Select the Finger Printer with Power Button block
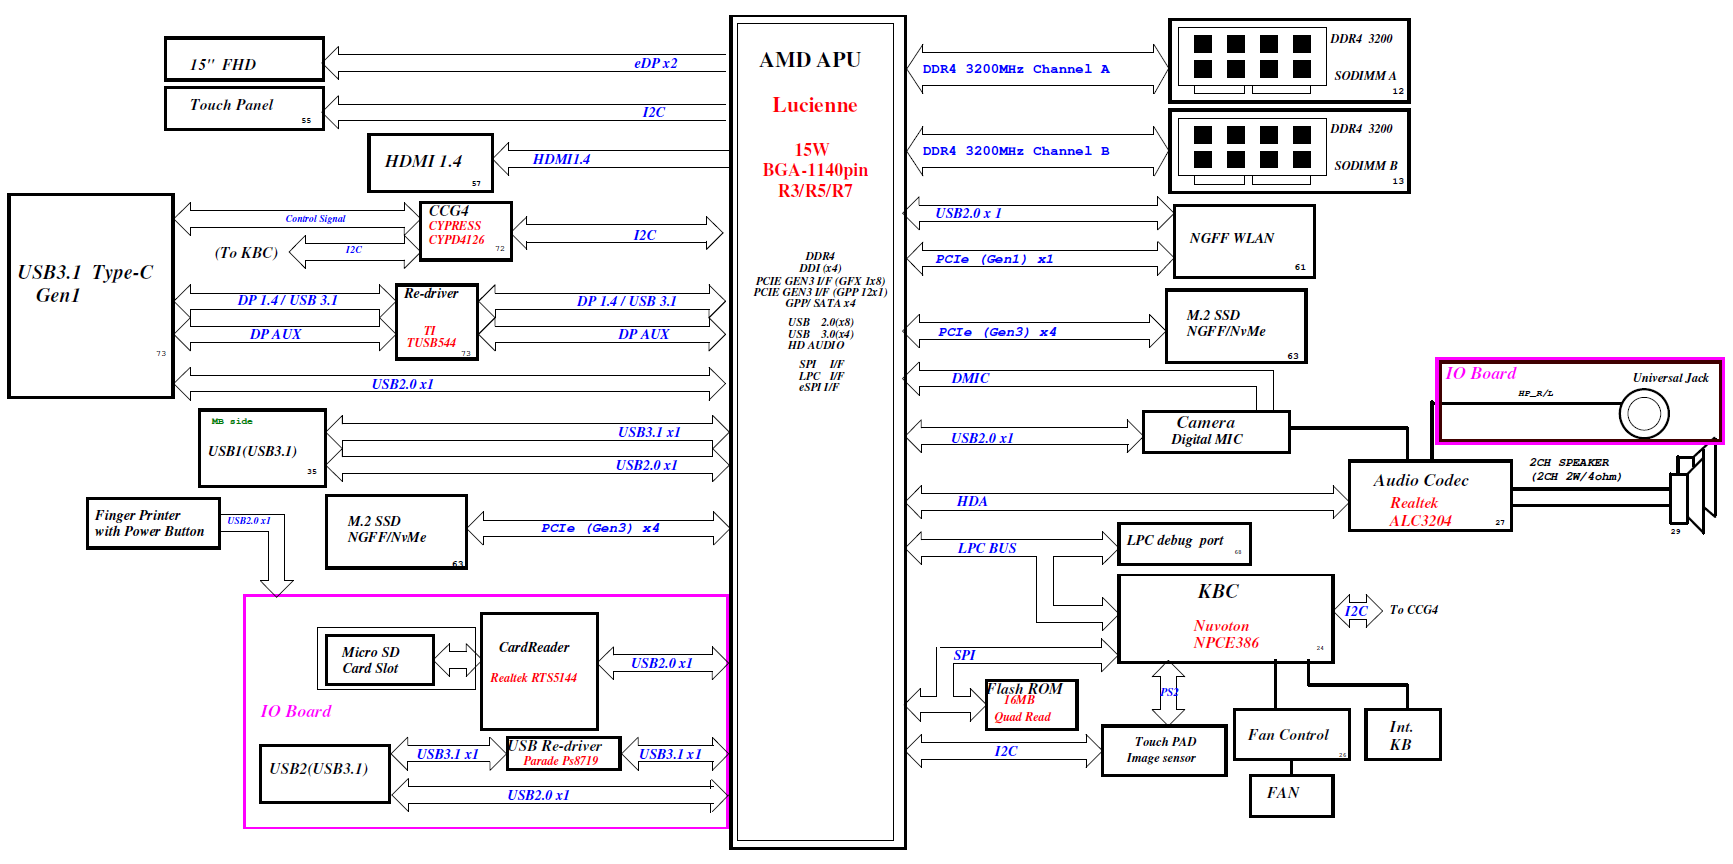Screen dimensions: 1733x864 (152, 524)
